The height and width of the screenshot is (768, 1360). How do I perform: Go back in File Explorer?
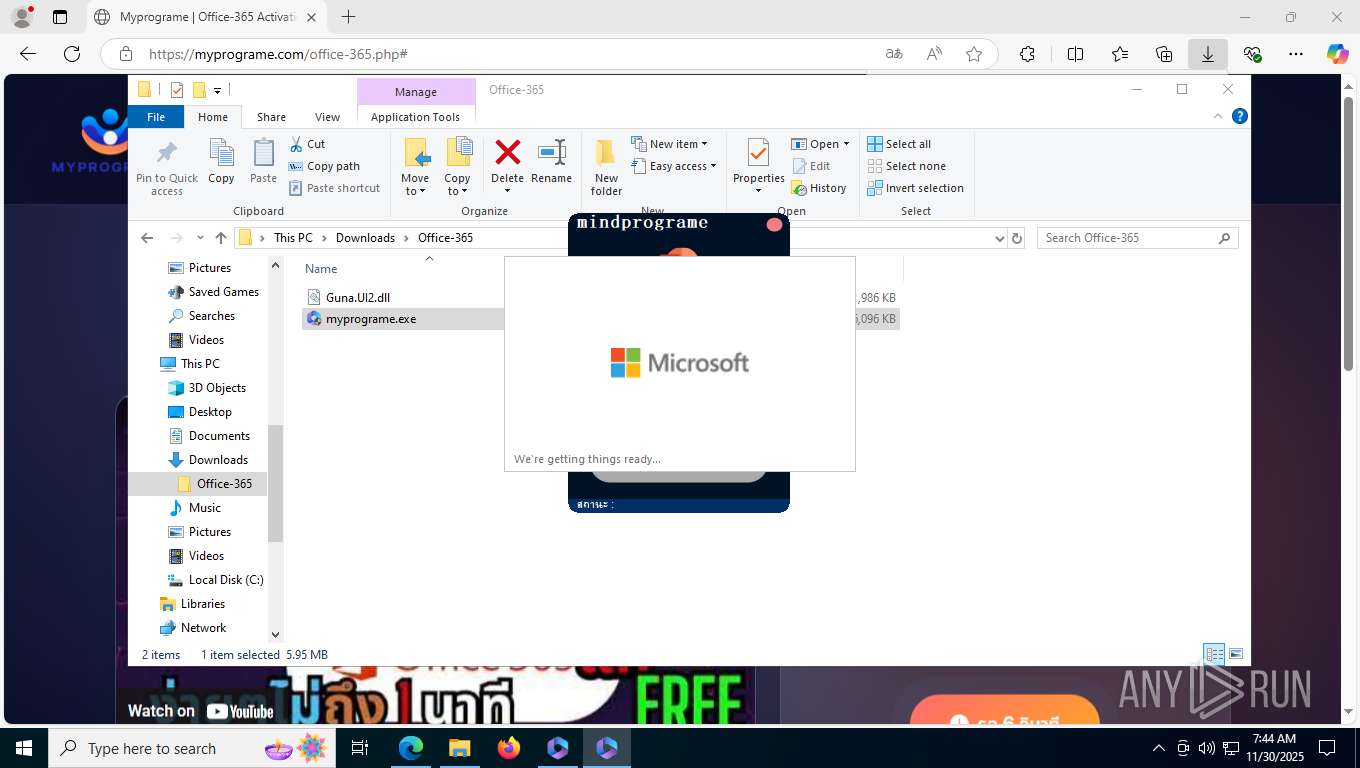(x=147, y=238)
